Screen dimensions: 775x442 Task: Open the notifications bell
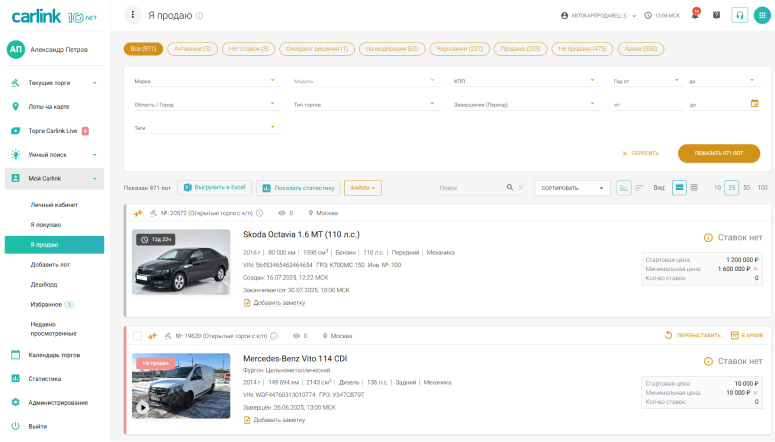click(695, 15)
